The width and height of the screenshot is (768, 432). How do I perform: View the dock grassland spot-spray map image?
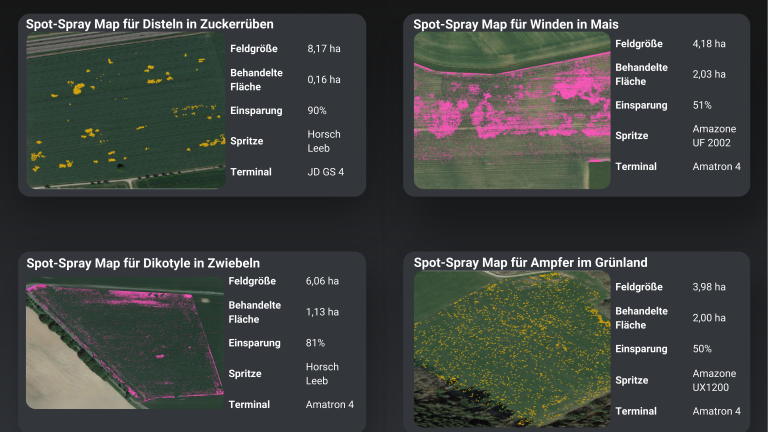(x=511, y=348)
